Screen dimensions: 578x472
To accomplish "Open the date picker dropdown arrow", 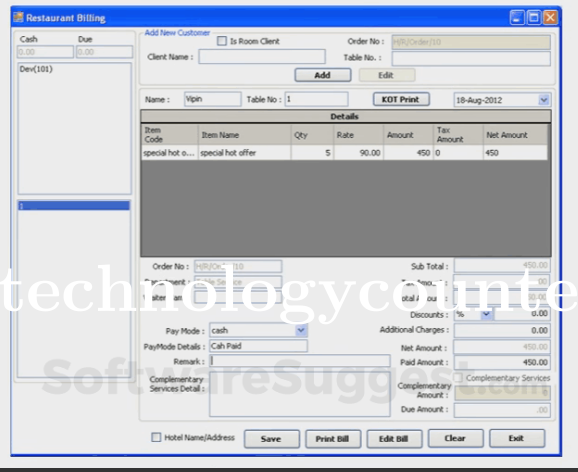I will pos(544,100).
